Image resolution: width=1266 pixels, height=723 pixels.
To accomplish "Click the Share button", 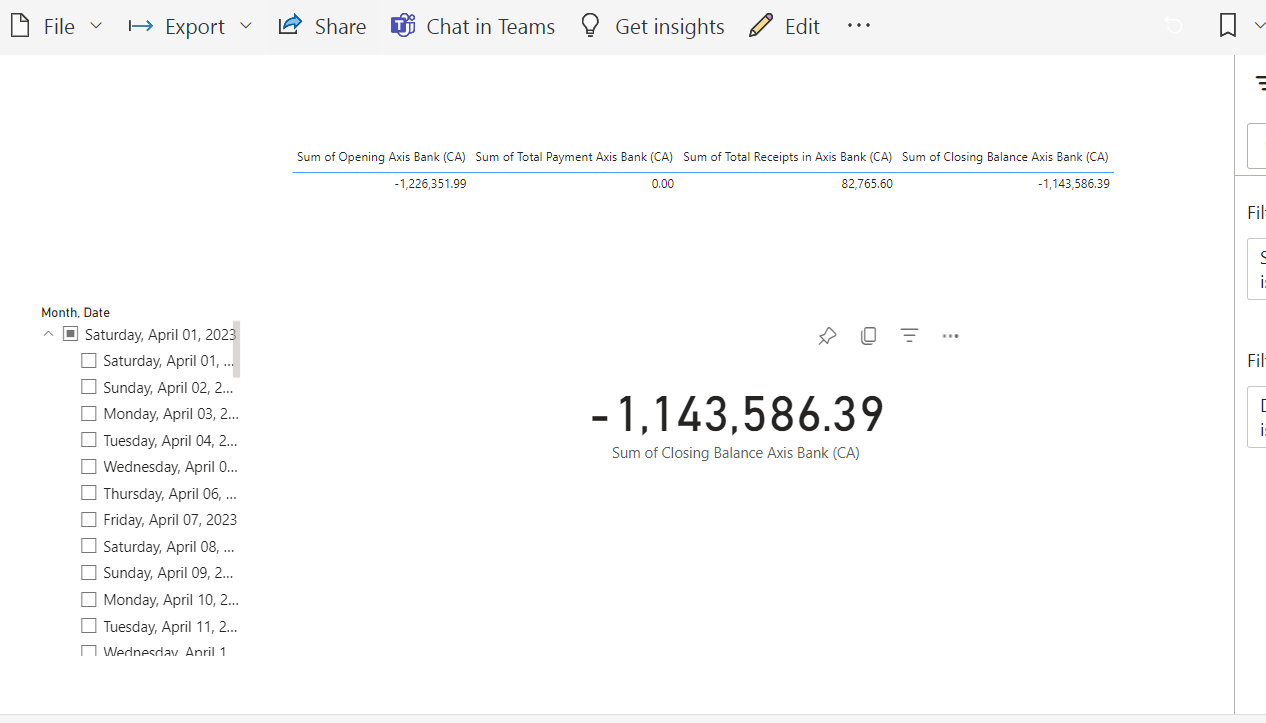I will coord(322,27).
